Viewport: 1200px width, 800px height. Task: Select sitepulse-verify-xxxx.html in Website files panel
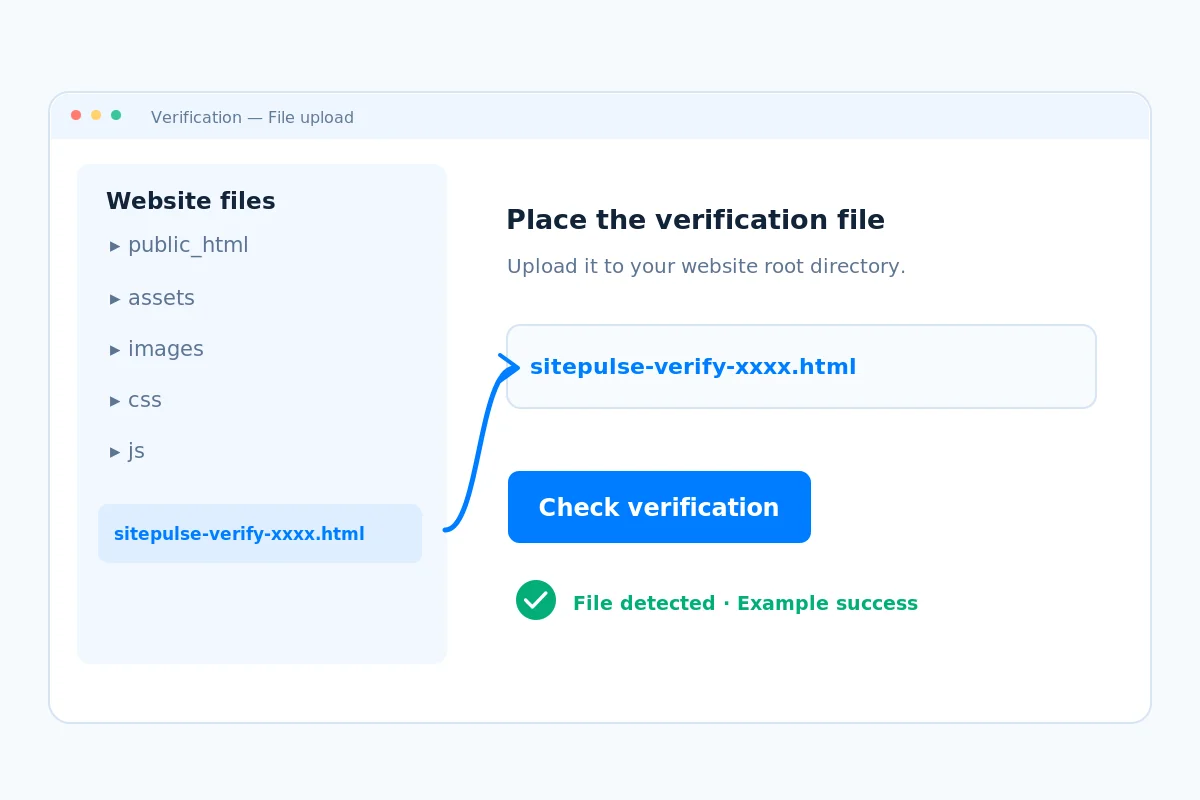point(260,533)
